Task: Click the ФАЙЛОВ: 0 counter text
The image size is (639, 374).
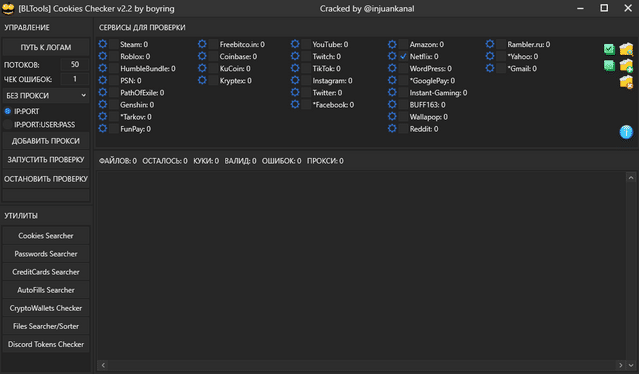Action: pyautogui.click(x=118, y=161)
